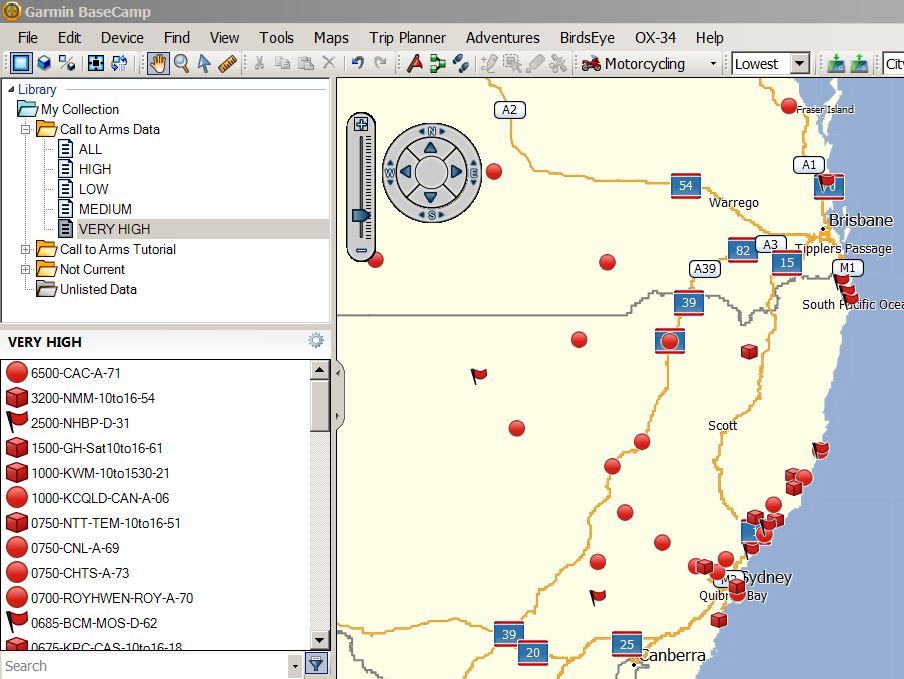The width and height of the screenshot is (904, 679).
Task: Click the sync transfer arrows icon
Action: [119, 63]
